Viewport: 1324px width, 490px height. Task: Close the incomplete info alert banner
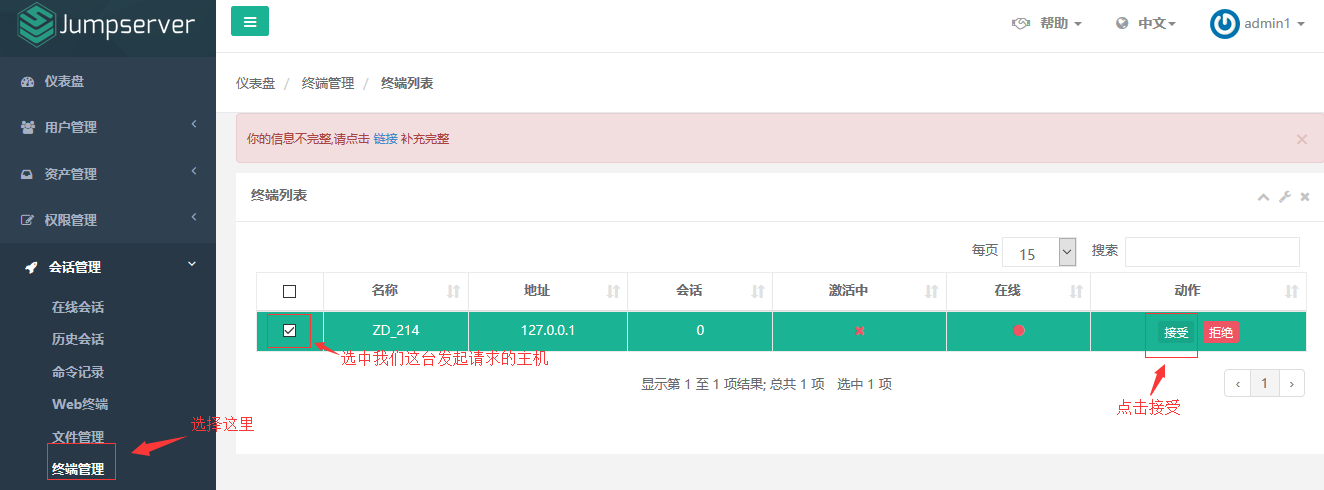pyautogui.click(x=1301, y=139)
